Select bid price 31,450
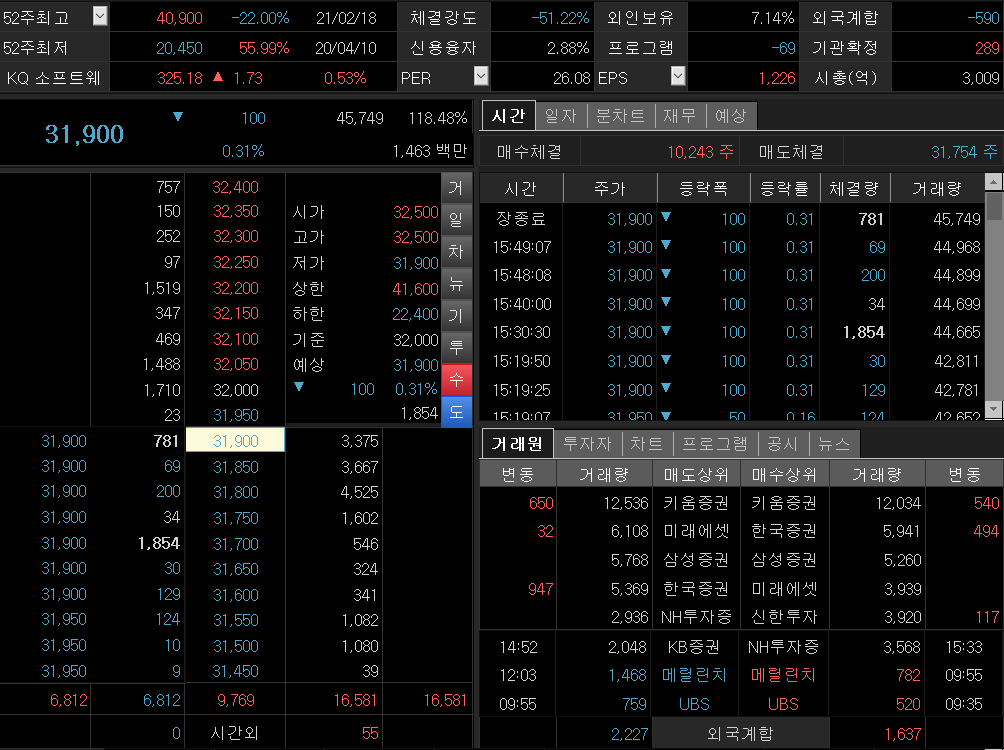The height and width of the screenshot is (750, 1004). (235, 671)
